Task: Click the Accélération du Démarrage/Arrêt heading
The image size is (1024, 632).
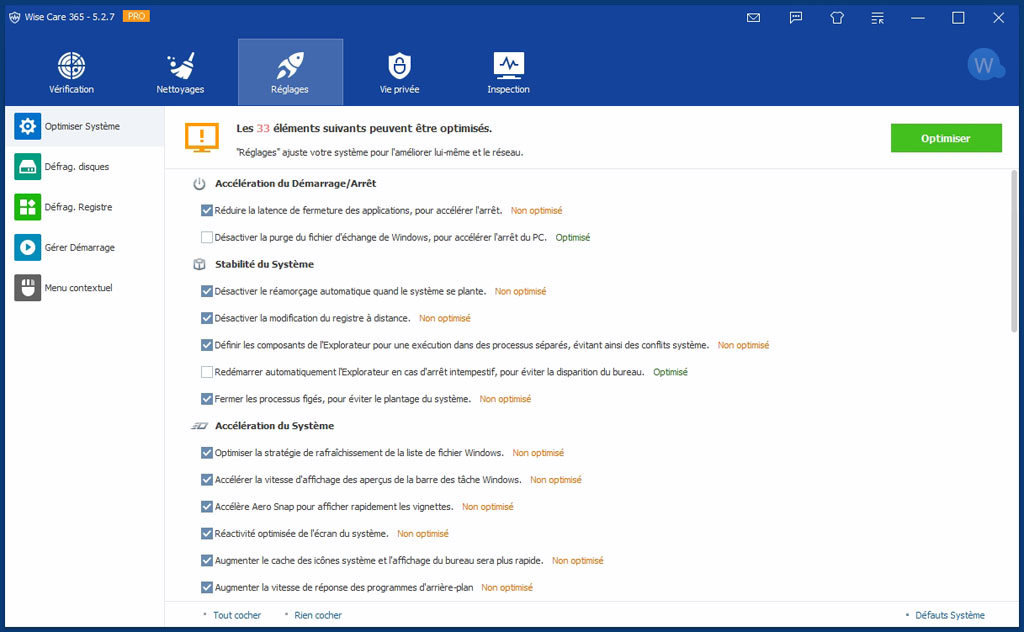Action: 295,184
